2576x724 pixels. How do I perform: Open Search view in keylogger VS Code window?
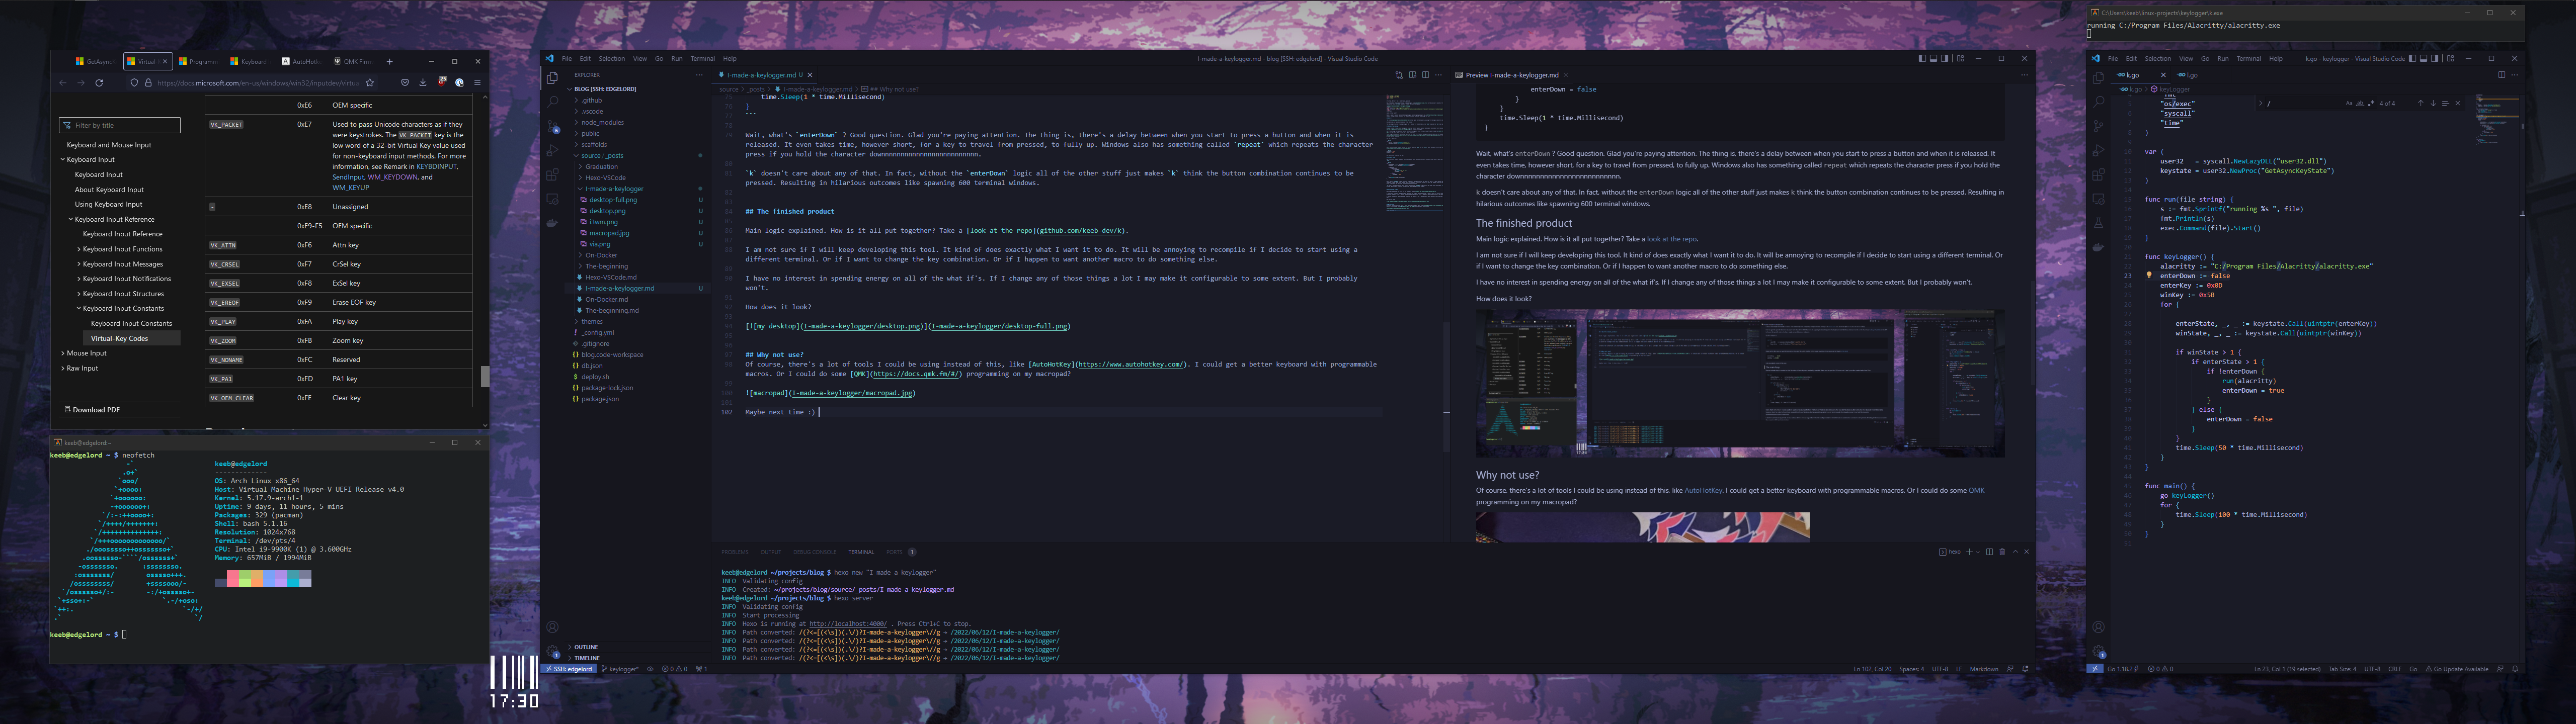tap(2098, 102)
